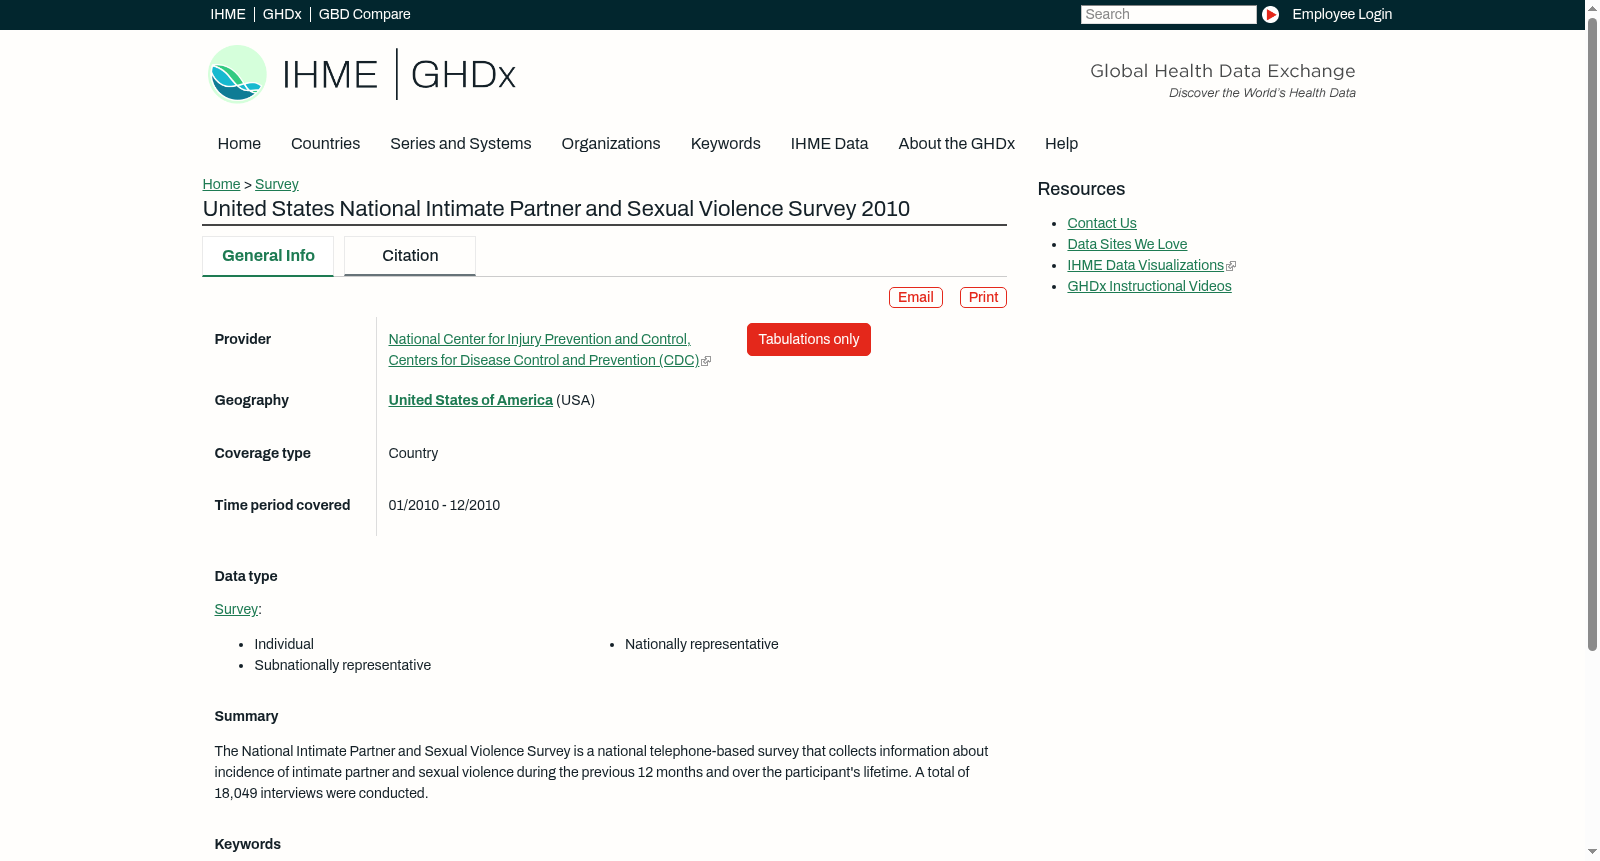Open the Organizations menu item
This screenshot has width=1600, height=861.
pos(611,143)
